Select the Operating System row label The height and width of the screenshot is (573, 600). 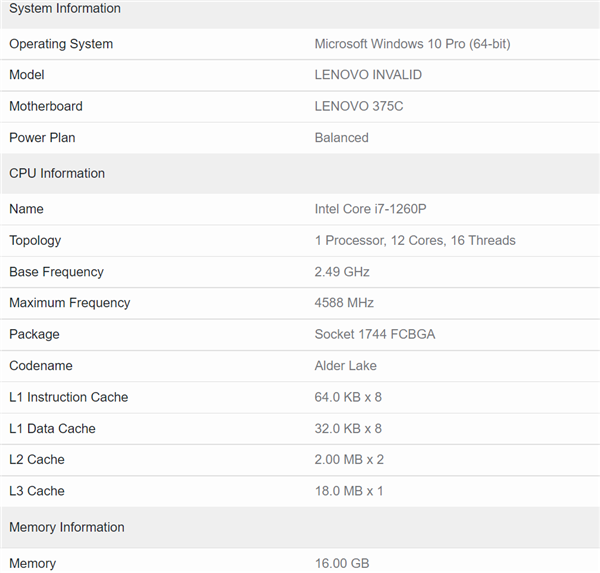[61, 44]
